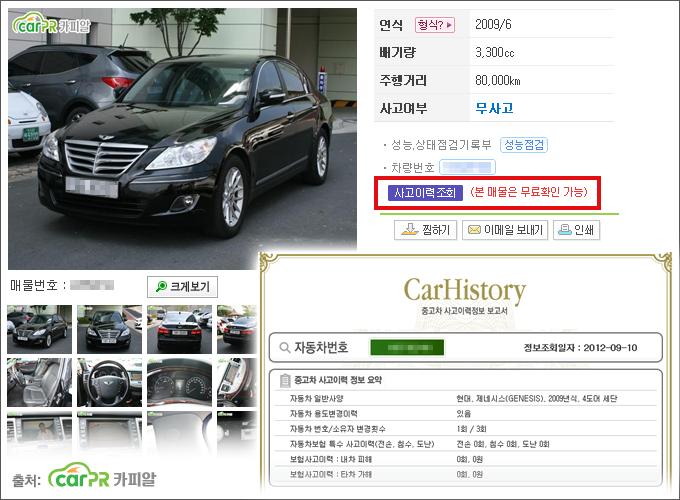The image size is (680, 500).
Task: Click the CarPR 카피알 source logo at bottom
Action: [102, 477]
